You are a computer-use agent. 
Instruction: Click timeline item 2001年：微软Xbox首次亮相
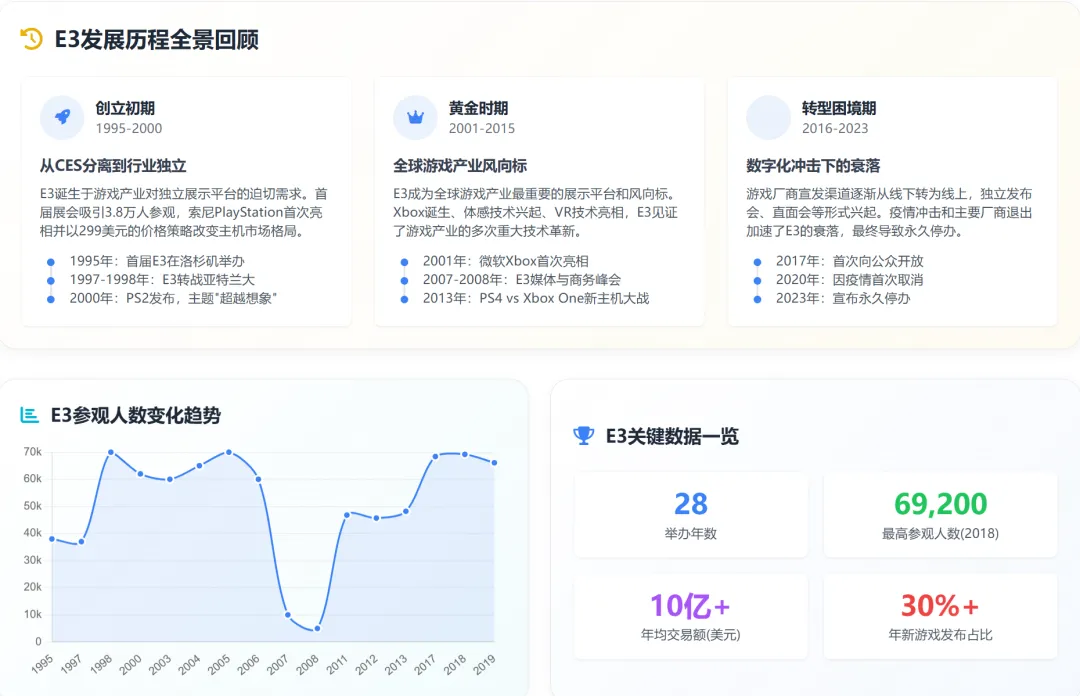coord(506,261)
